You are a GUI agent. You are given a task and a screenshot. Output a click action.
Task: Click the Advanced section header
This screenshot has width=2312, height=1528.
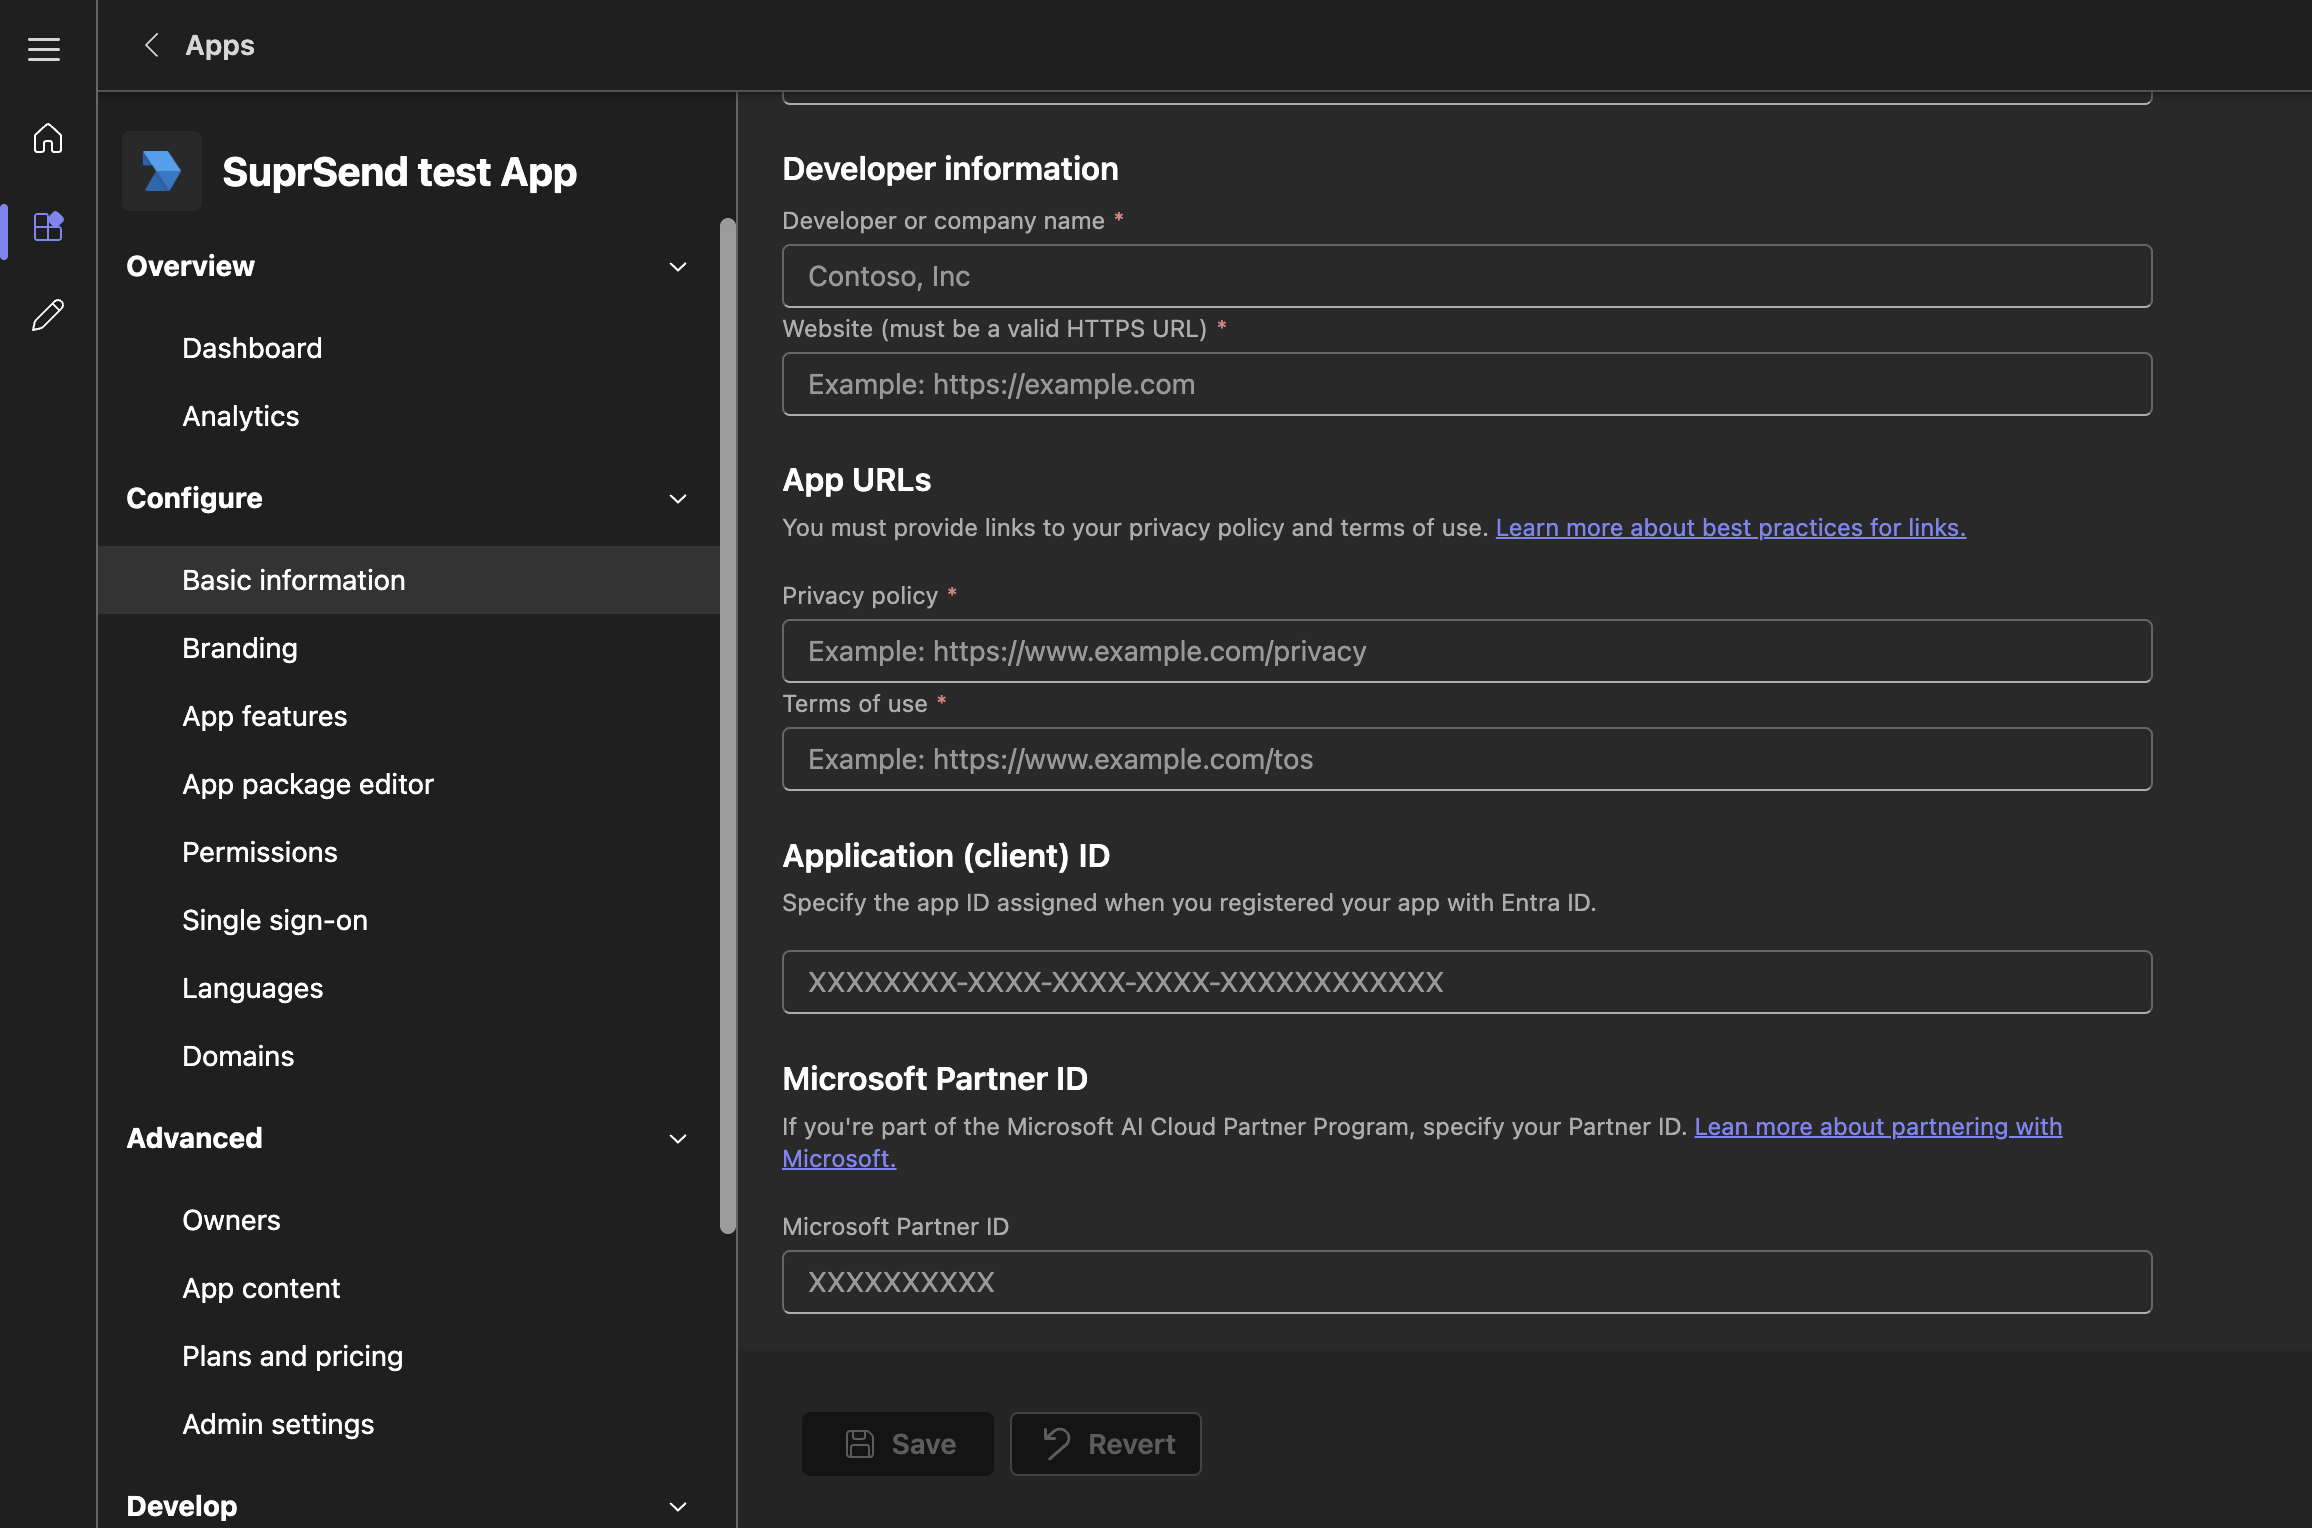[x=194, y=1138]
